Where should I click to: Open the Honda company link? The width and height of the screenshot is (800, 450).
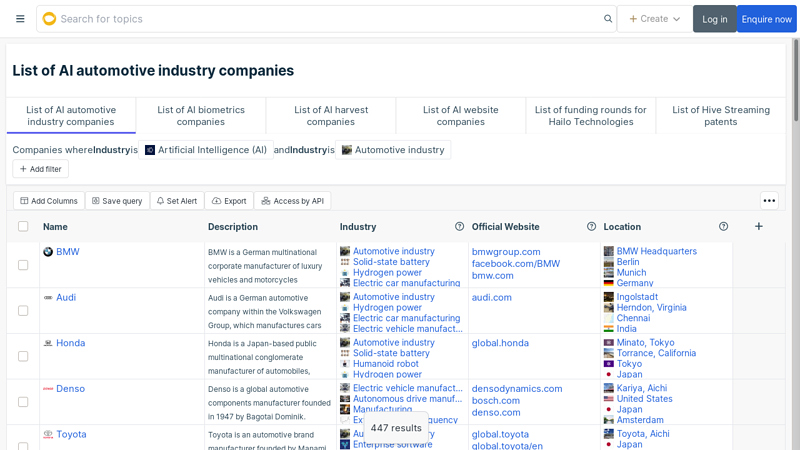coord(70,343)
